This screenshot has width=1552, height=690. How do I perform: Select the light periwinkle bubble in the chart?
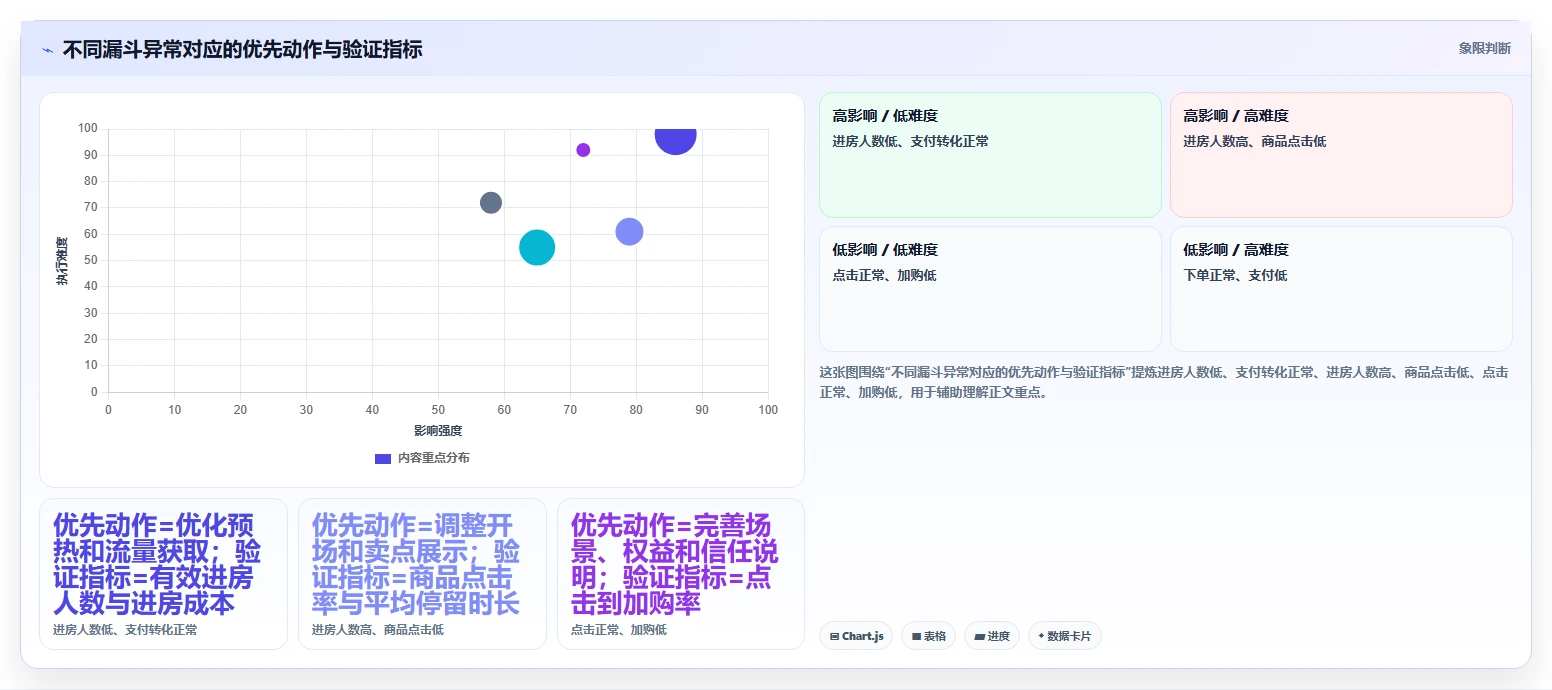tap(629, 231)
